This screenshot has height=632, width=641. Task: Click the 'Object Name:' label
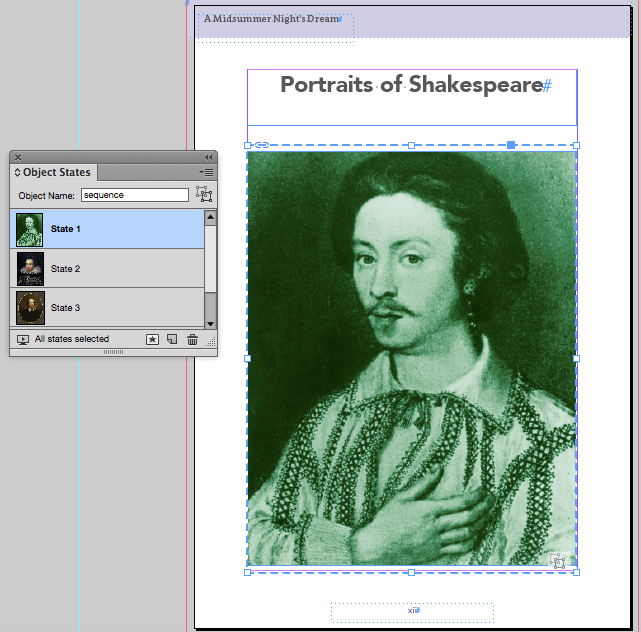click(46, 196)
